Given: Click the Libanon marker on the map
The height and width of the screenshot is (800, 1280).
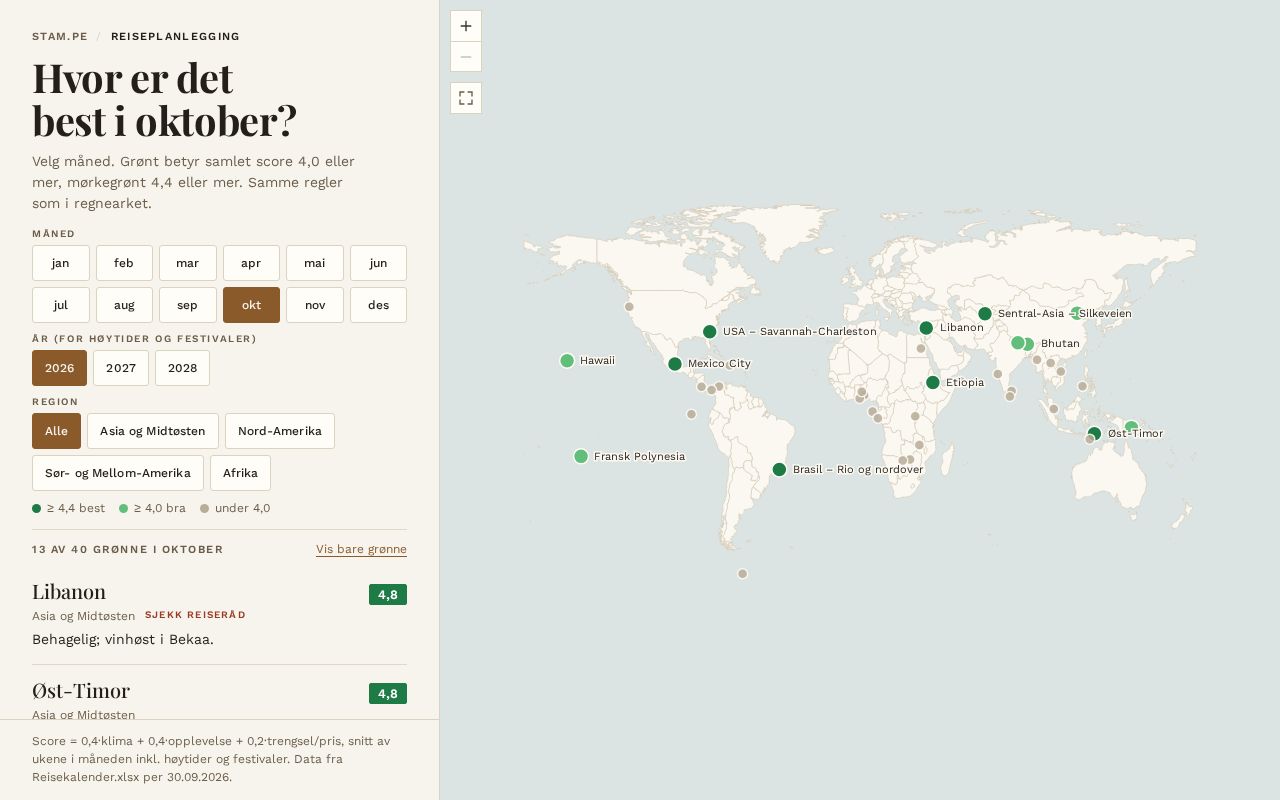Looking at the screenshot, I should (926, 328).
